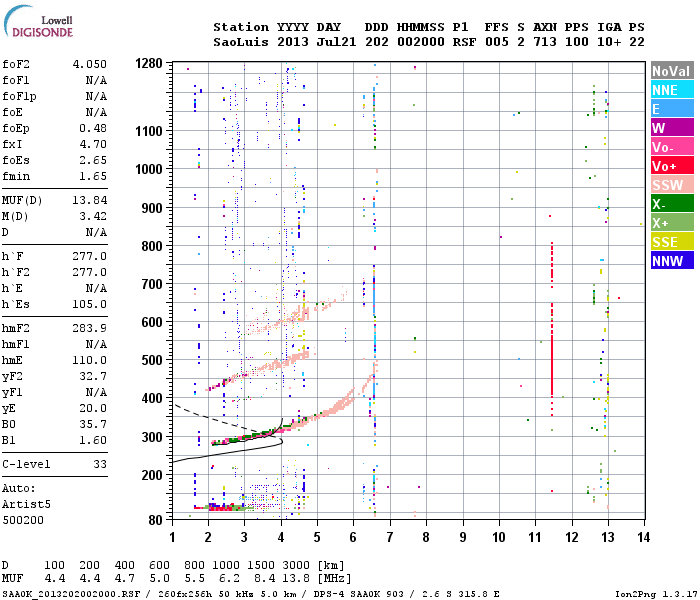This screenshot has height=600, width=700.
Task: Click the SaoLuis station name
Action: pyautogui.click(x=241, y=42)
